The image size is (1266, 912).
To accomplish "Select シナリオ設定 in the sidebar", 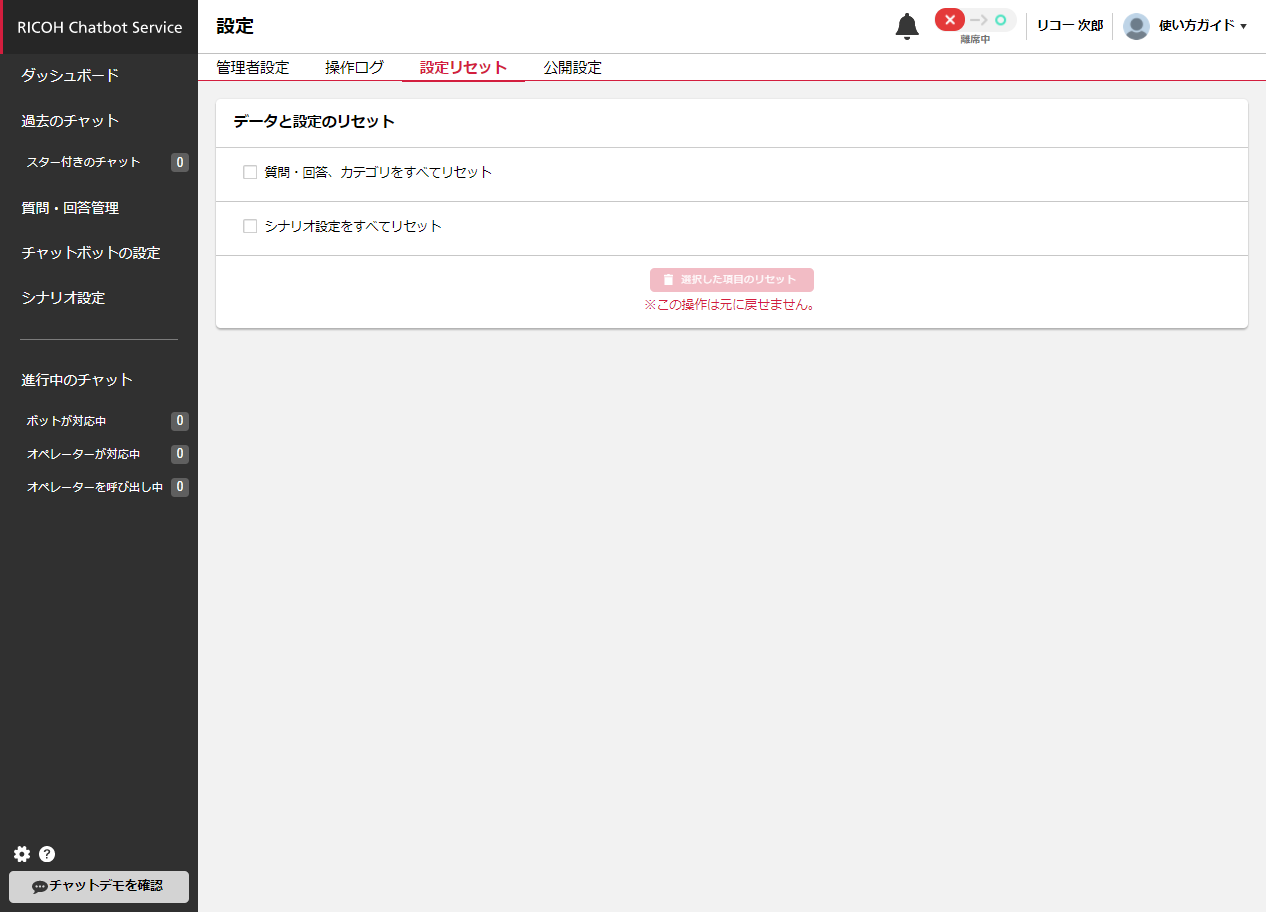I will click(x=63, y=298).
